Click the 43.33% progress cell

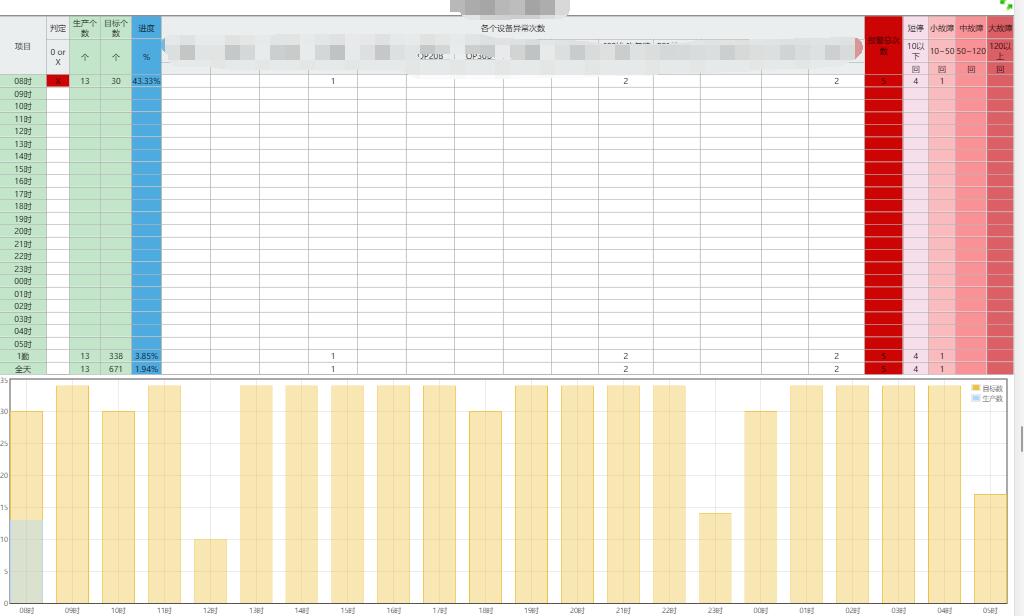pos(146,81)
